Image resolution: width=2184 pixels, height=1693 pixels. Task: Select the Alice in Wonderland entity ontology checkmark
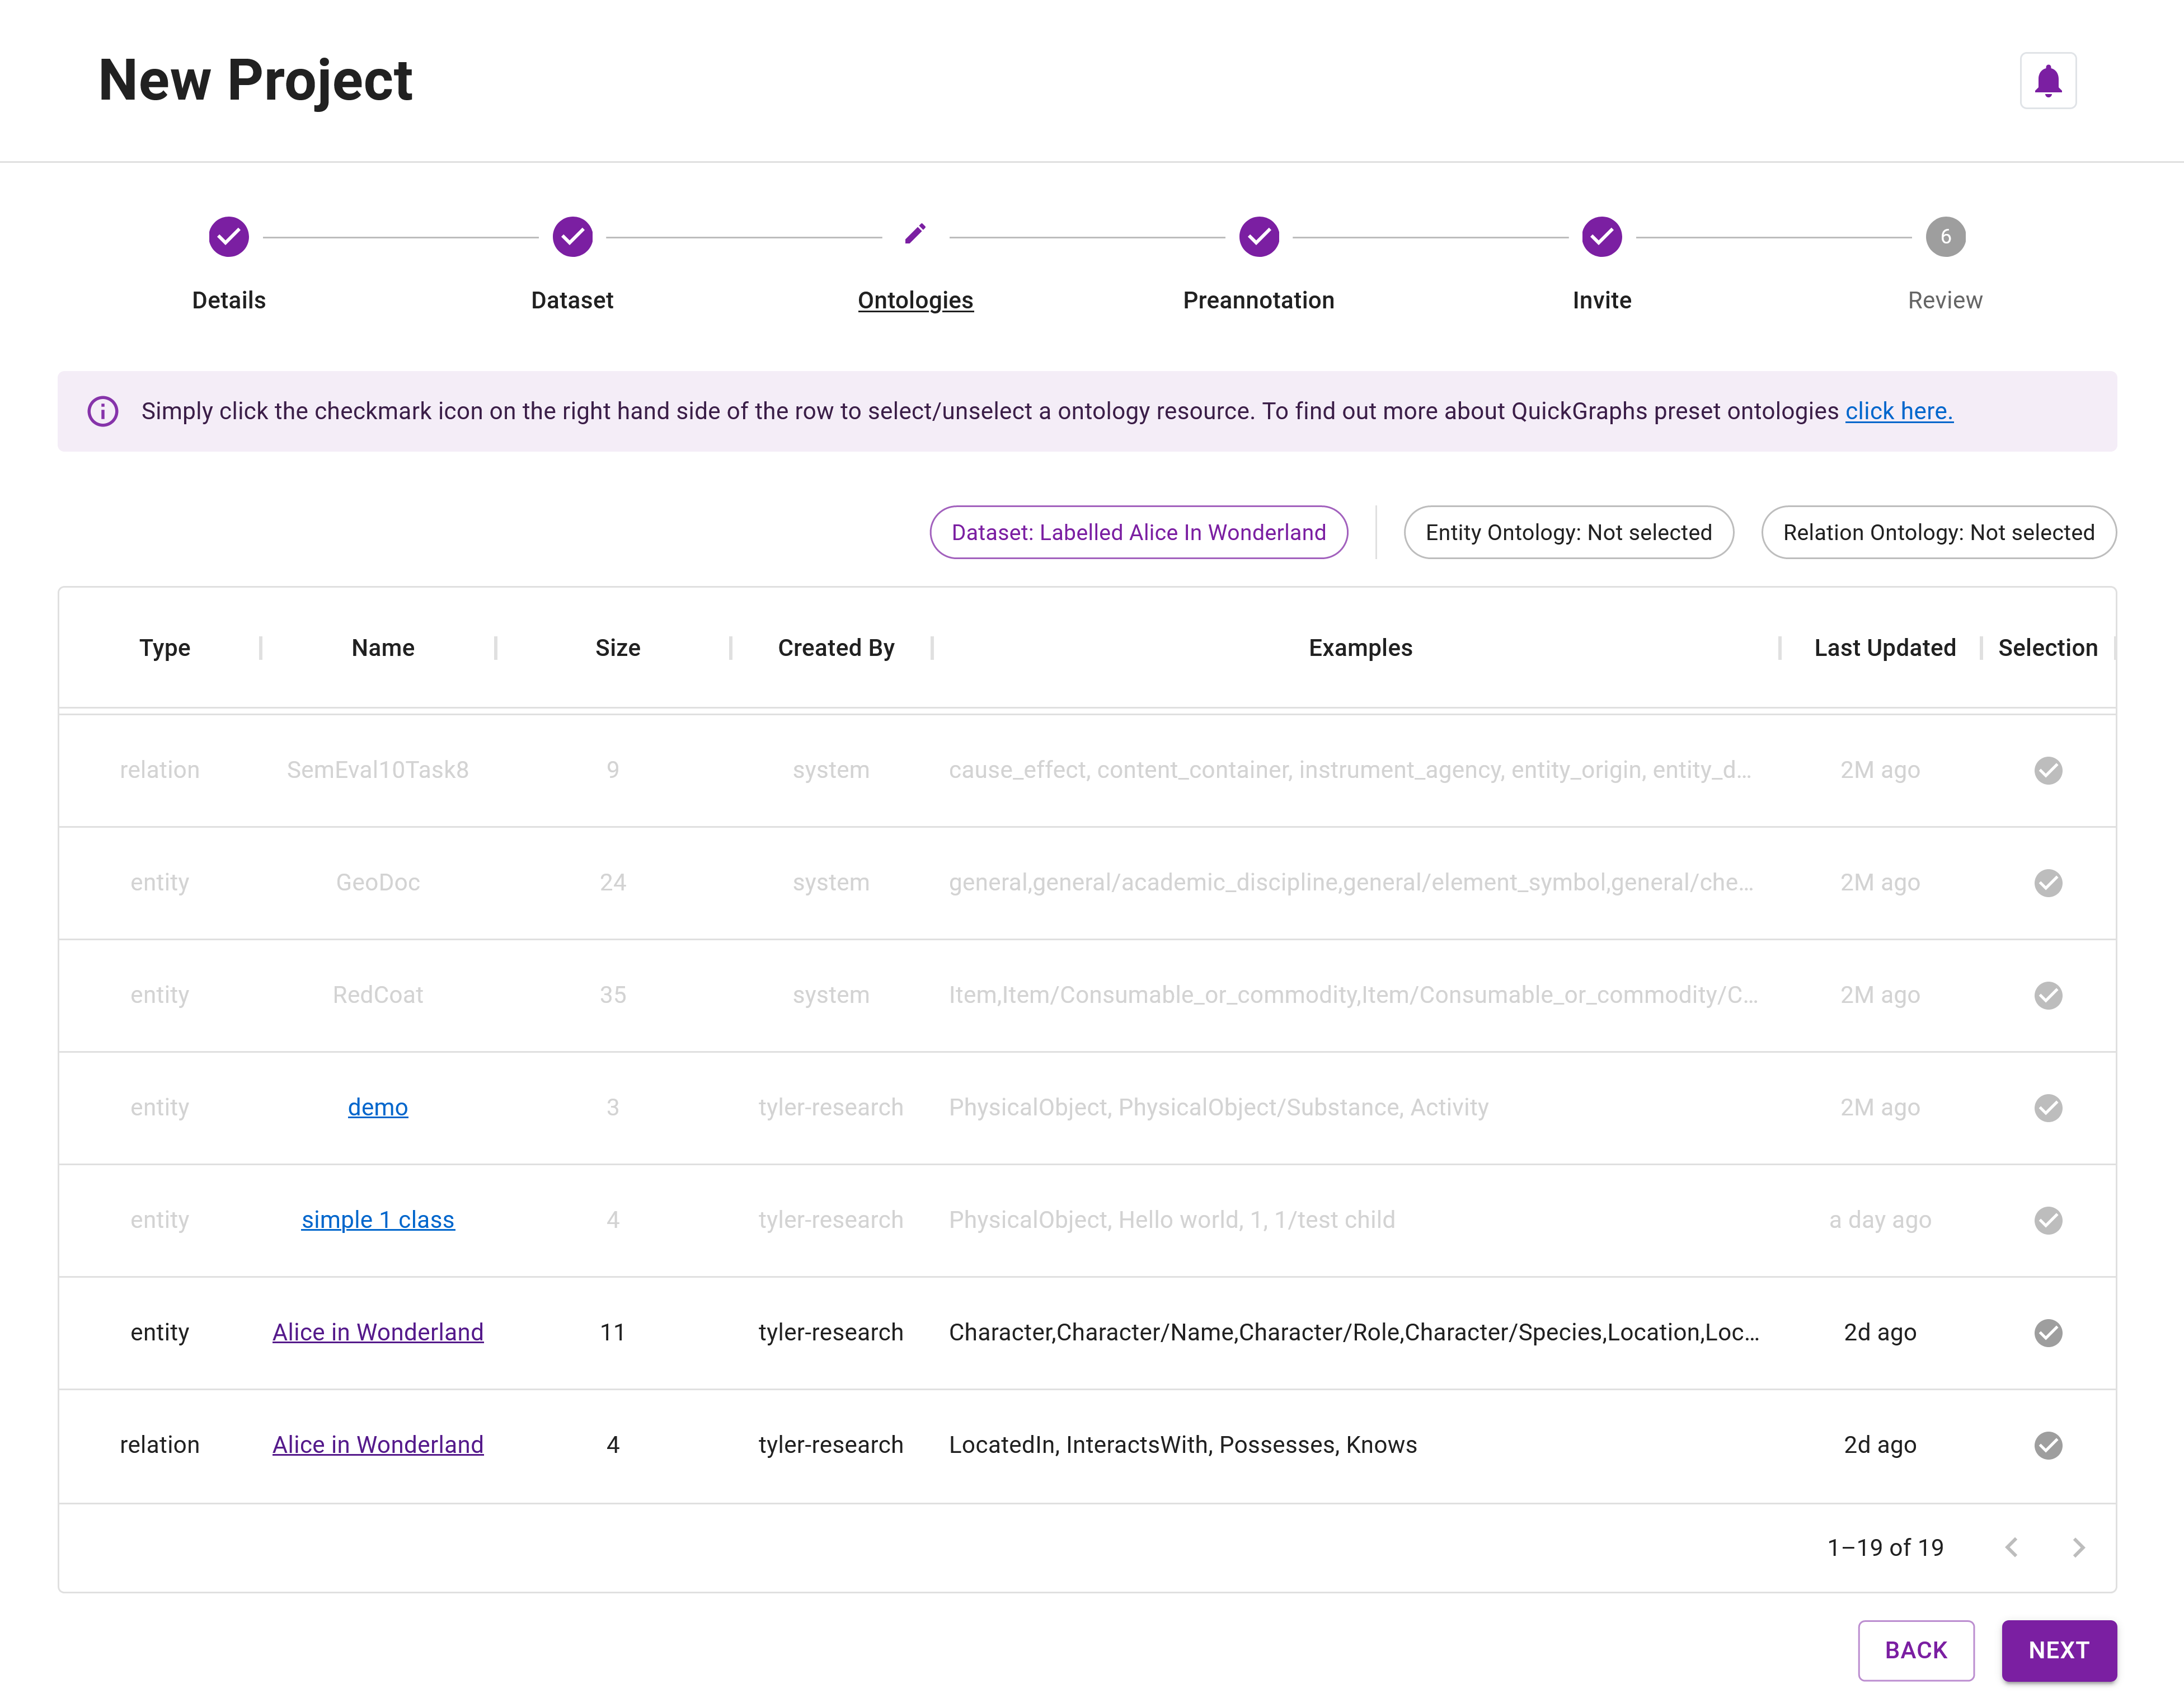2048,1332
